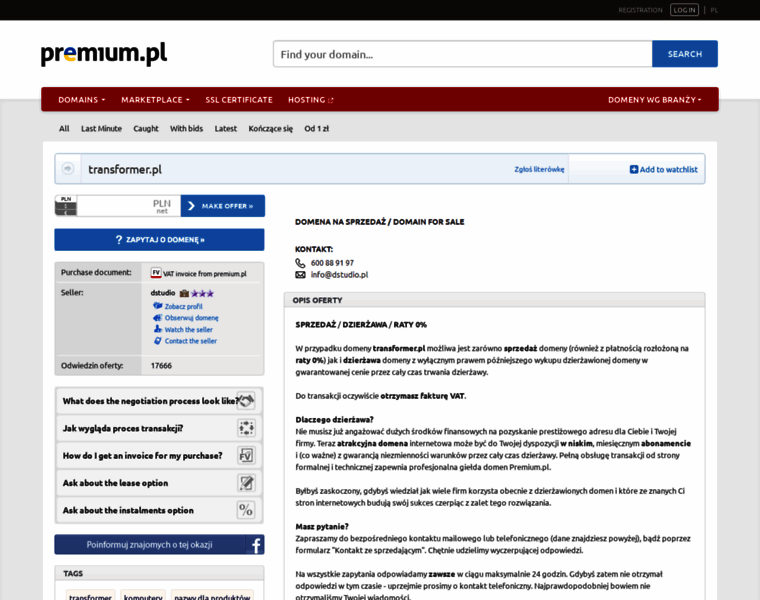Click the PLN currency switcher icon
The image size is (760, 600).
[66, 206]
